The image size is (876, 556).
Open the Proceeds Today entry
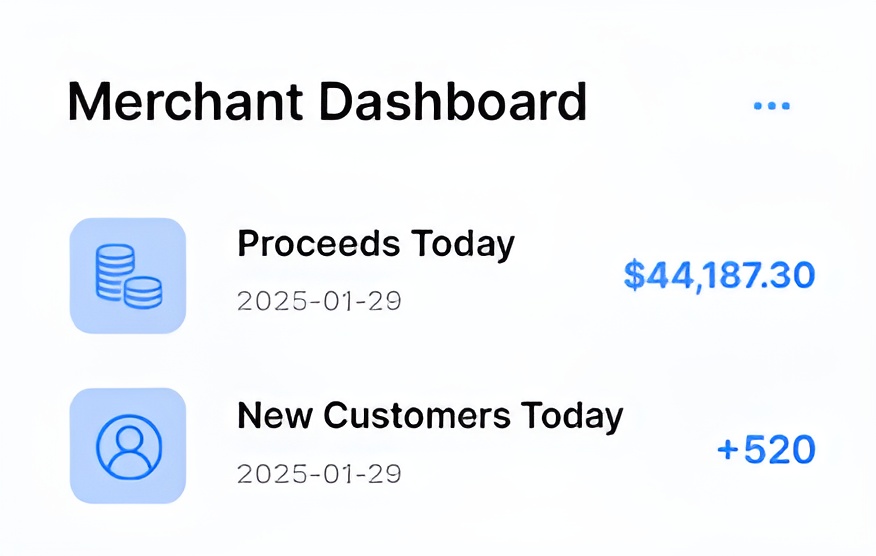click(x=375, y=244)
